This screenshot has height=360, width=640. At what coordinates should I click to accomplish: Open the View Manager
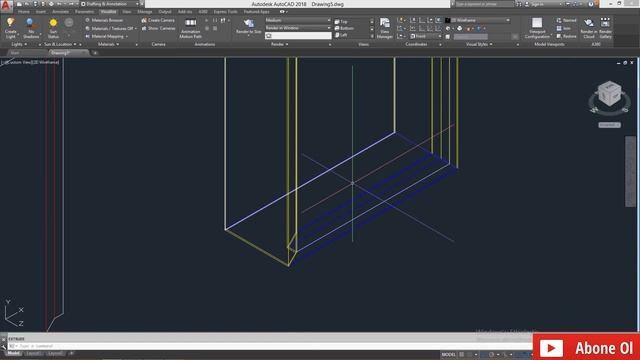tap(384, 28)
